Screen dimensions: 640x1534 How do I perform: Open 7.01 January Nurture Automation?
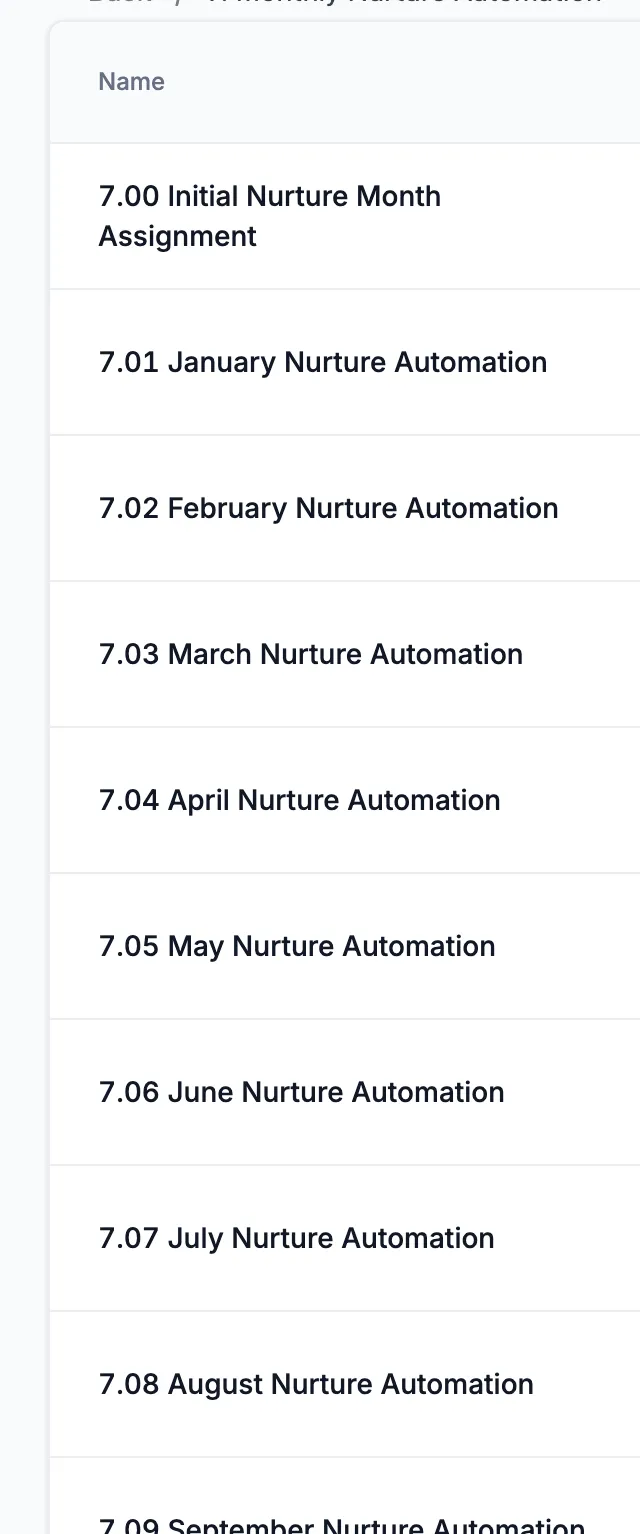click(323, 362)
